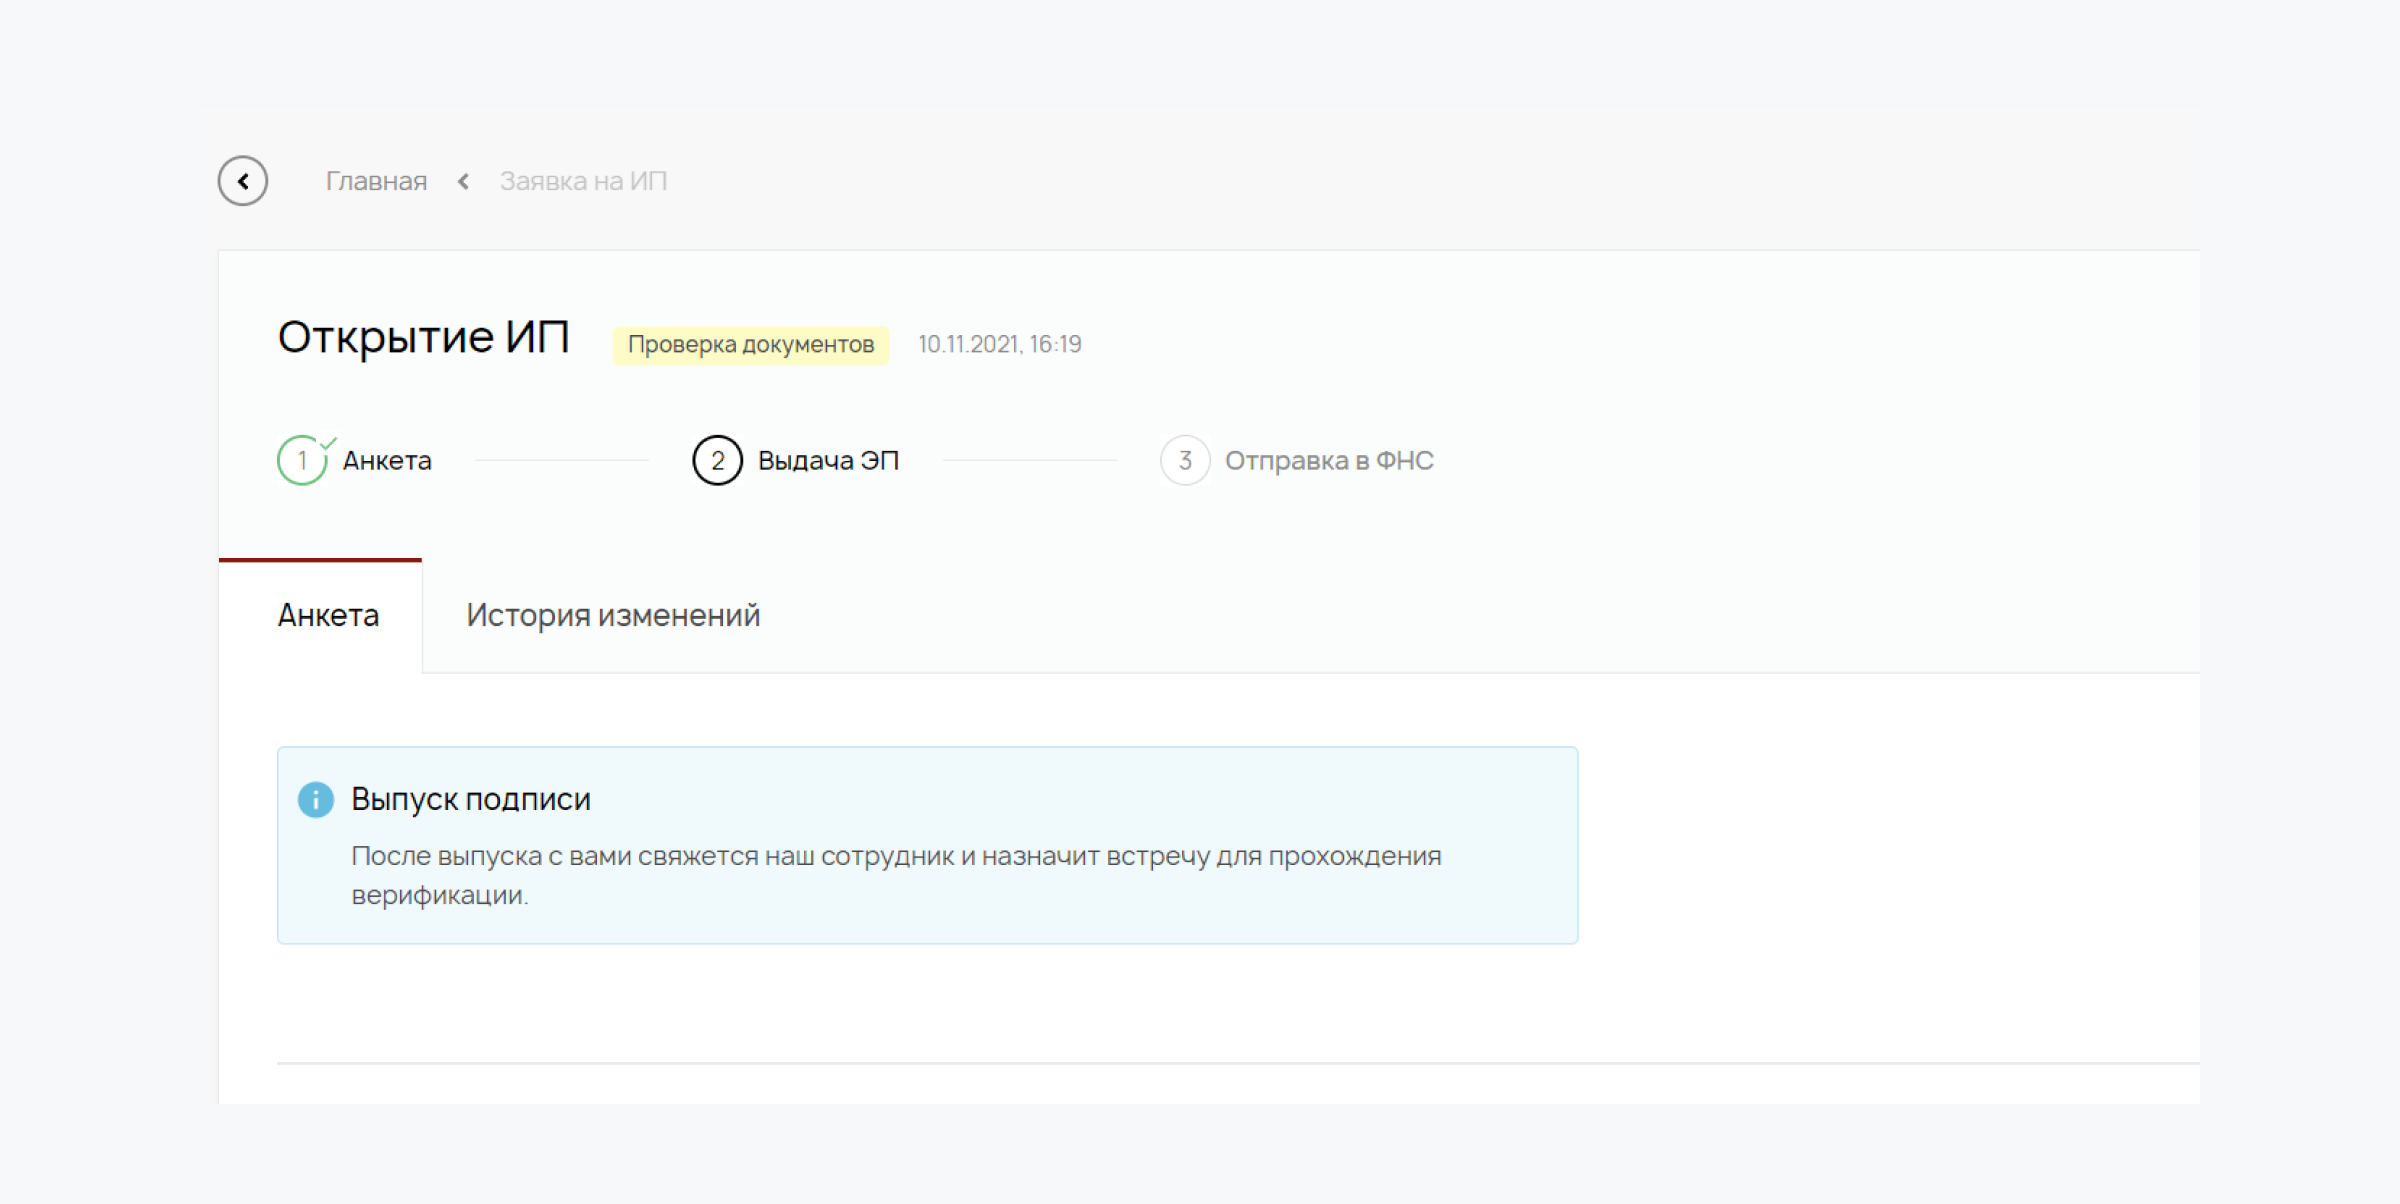Open the Главная breadcrumb link
Screen dimensions: 2400x1204
point(376,181)
